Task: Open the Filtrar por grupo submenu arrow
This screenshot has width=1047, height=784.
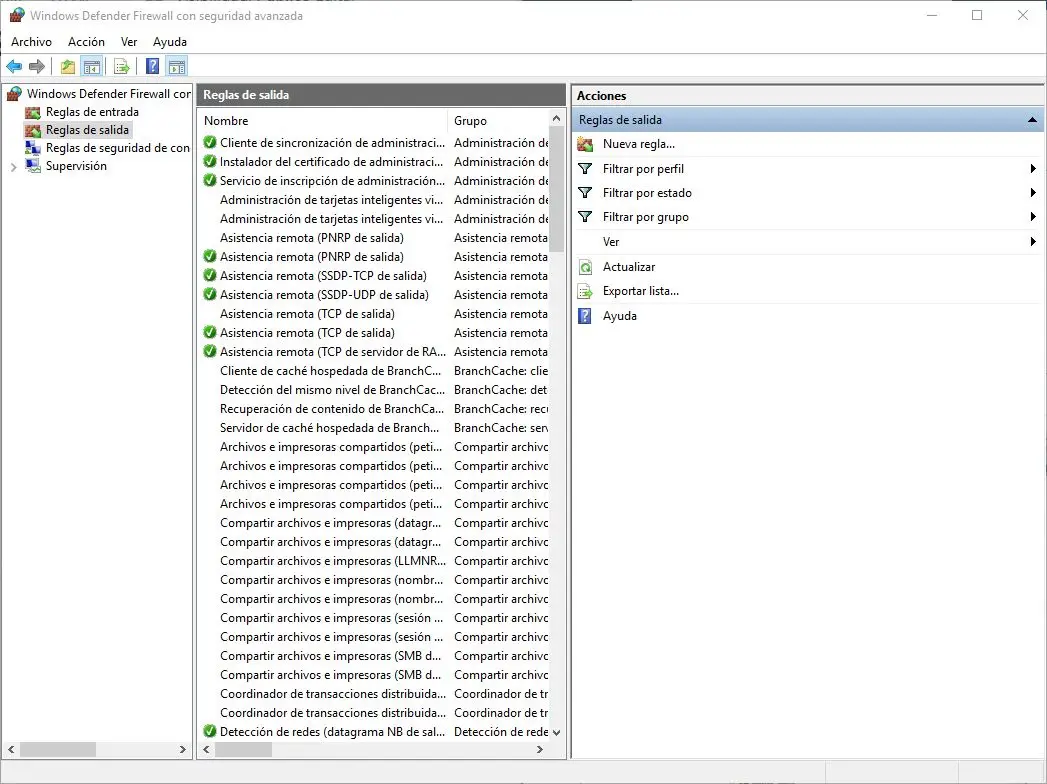Action: click(x=1033, y=217)
